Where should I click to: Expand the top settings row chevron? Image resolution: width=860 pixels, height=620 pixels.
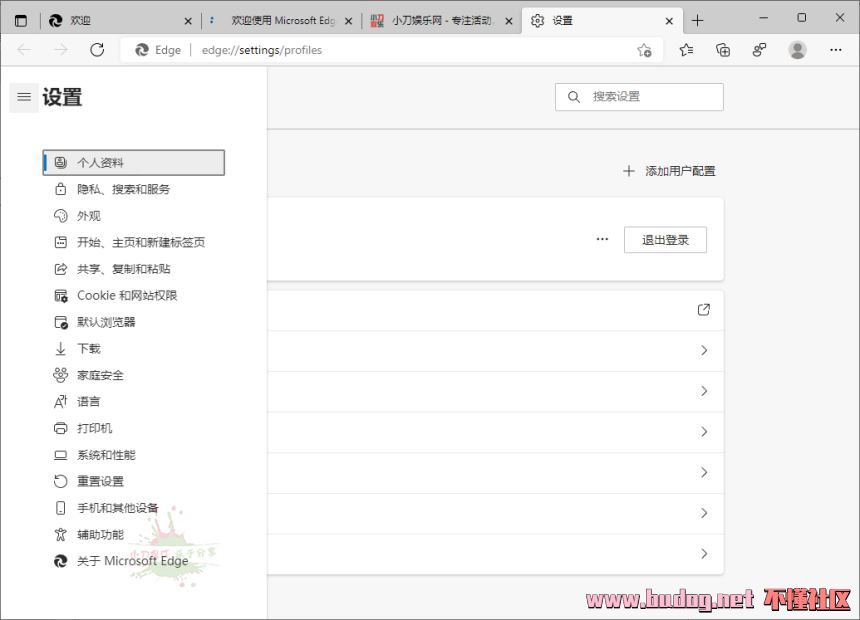[703, 350]
